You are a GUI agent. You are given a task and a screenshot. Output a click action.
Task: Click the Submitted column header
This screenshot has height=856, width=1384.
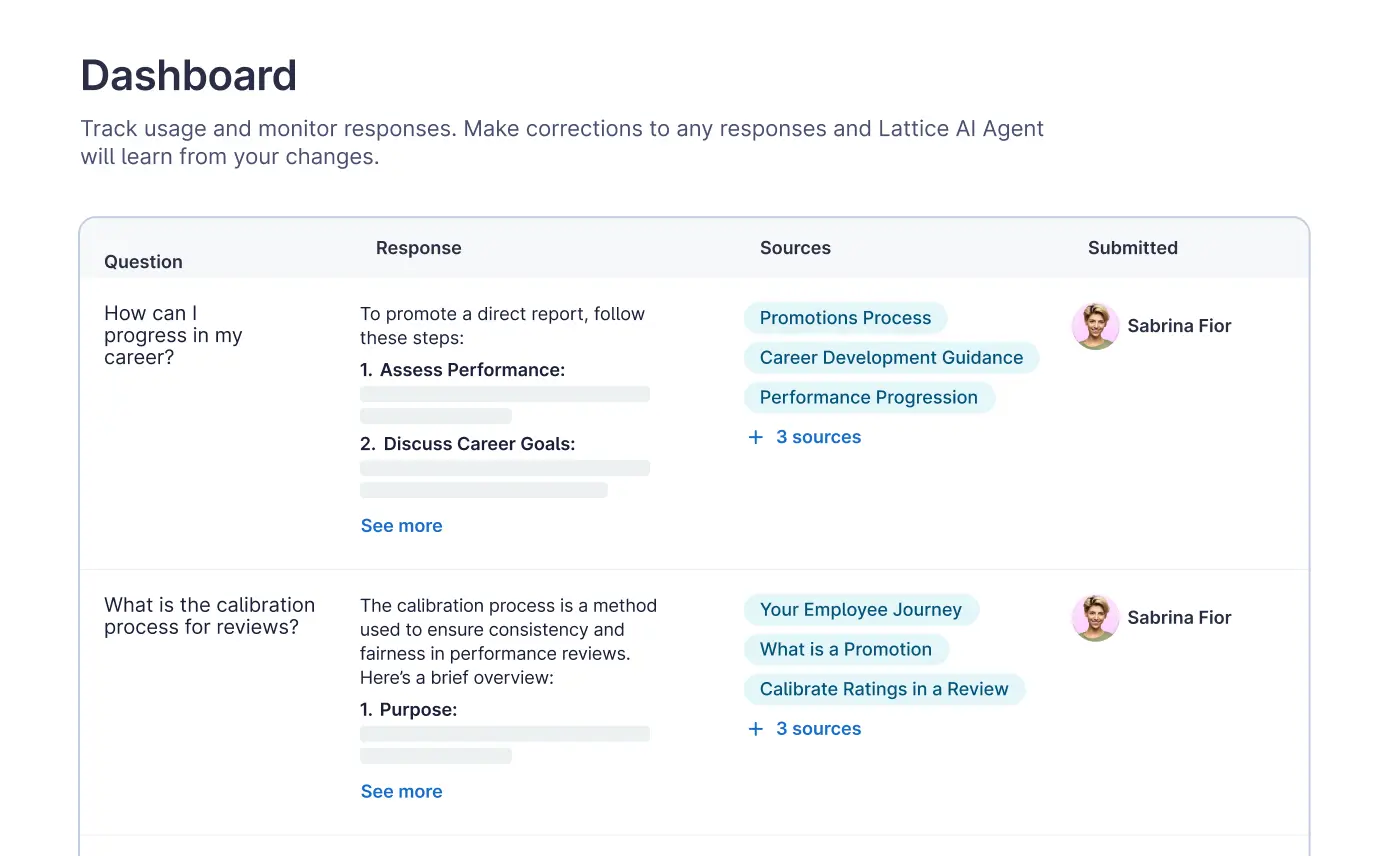tap(1132, 248)
